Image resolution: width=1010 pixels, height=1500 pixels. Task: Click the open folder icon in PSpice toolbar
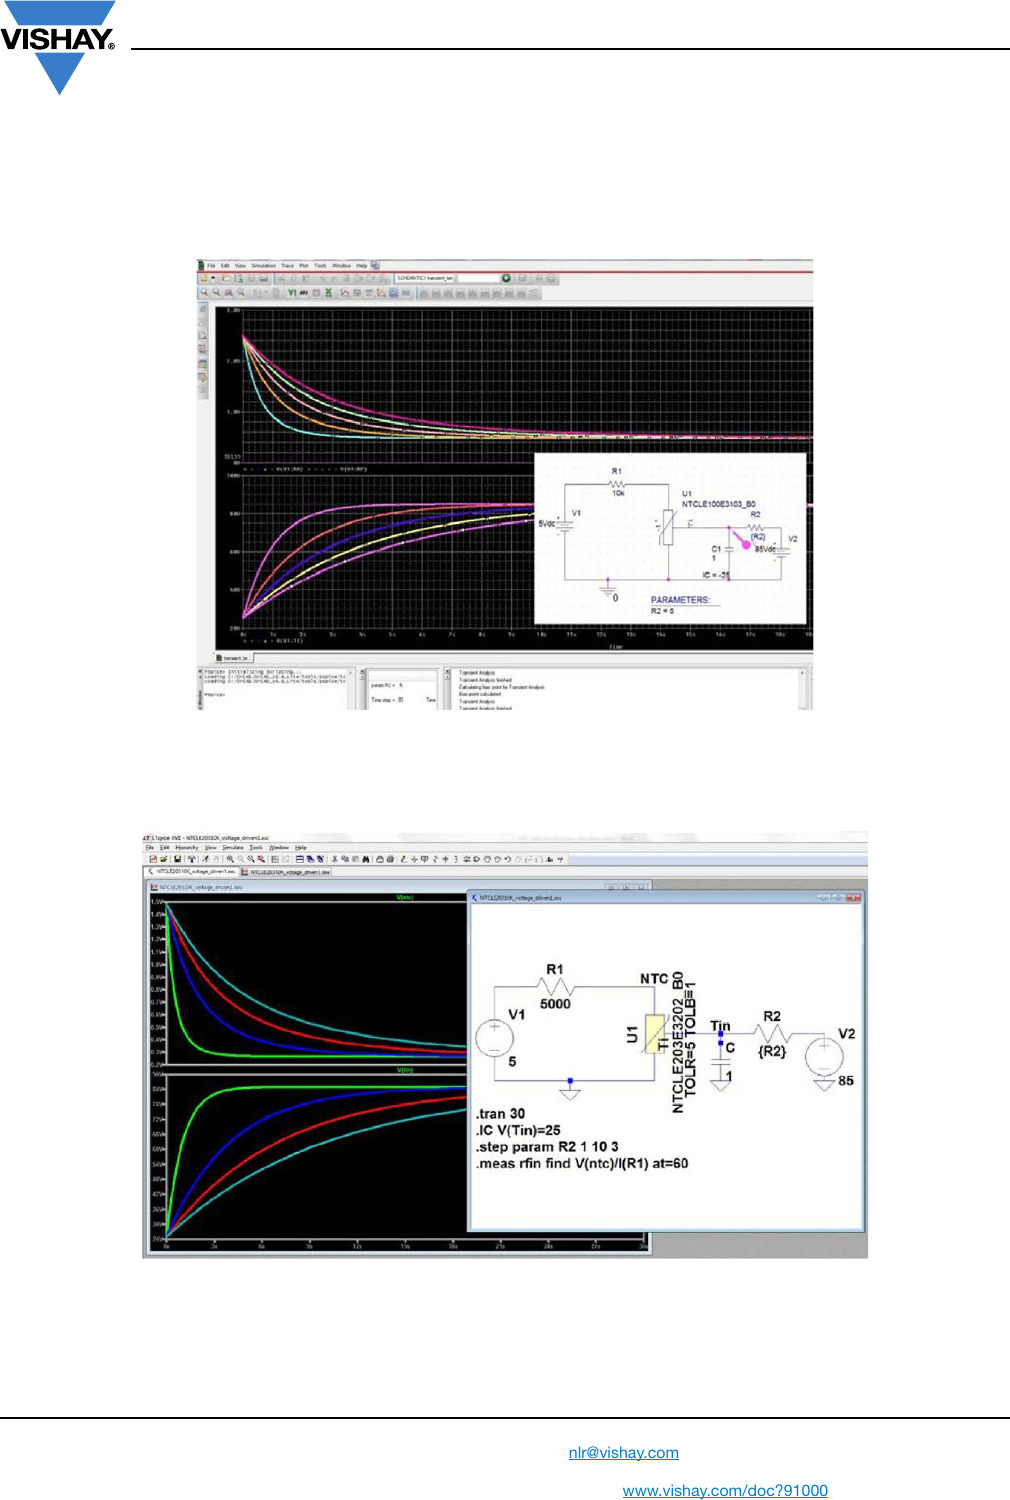click(x=227, y=278)
